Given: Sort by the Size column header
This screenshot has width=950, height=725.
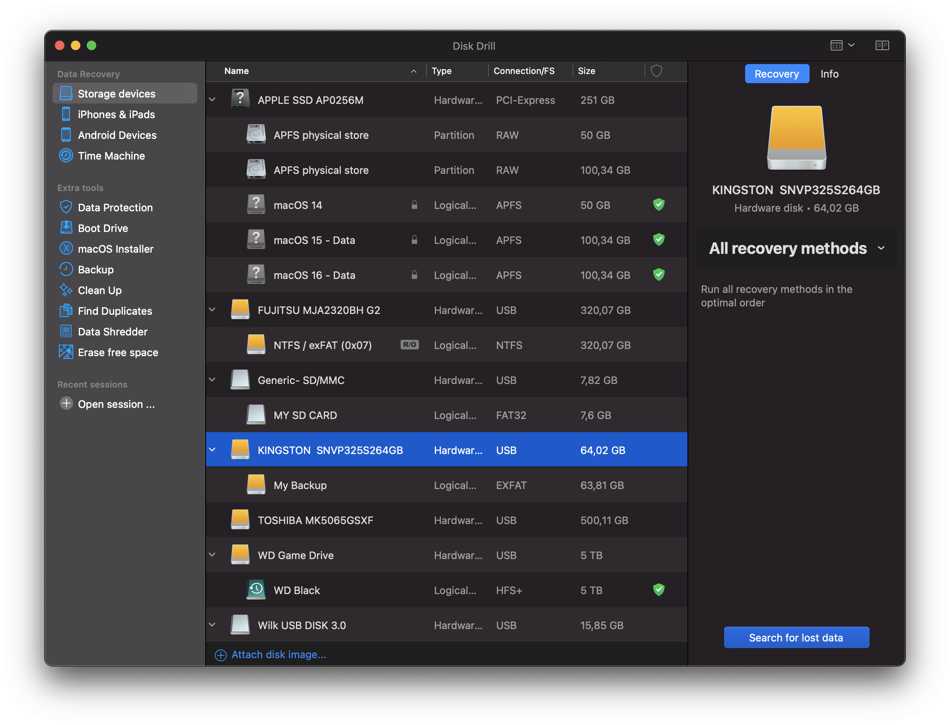Looking at the screenshot, I should [608, 71].
